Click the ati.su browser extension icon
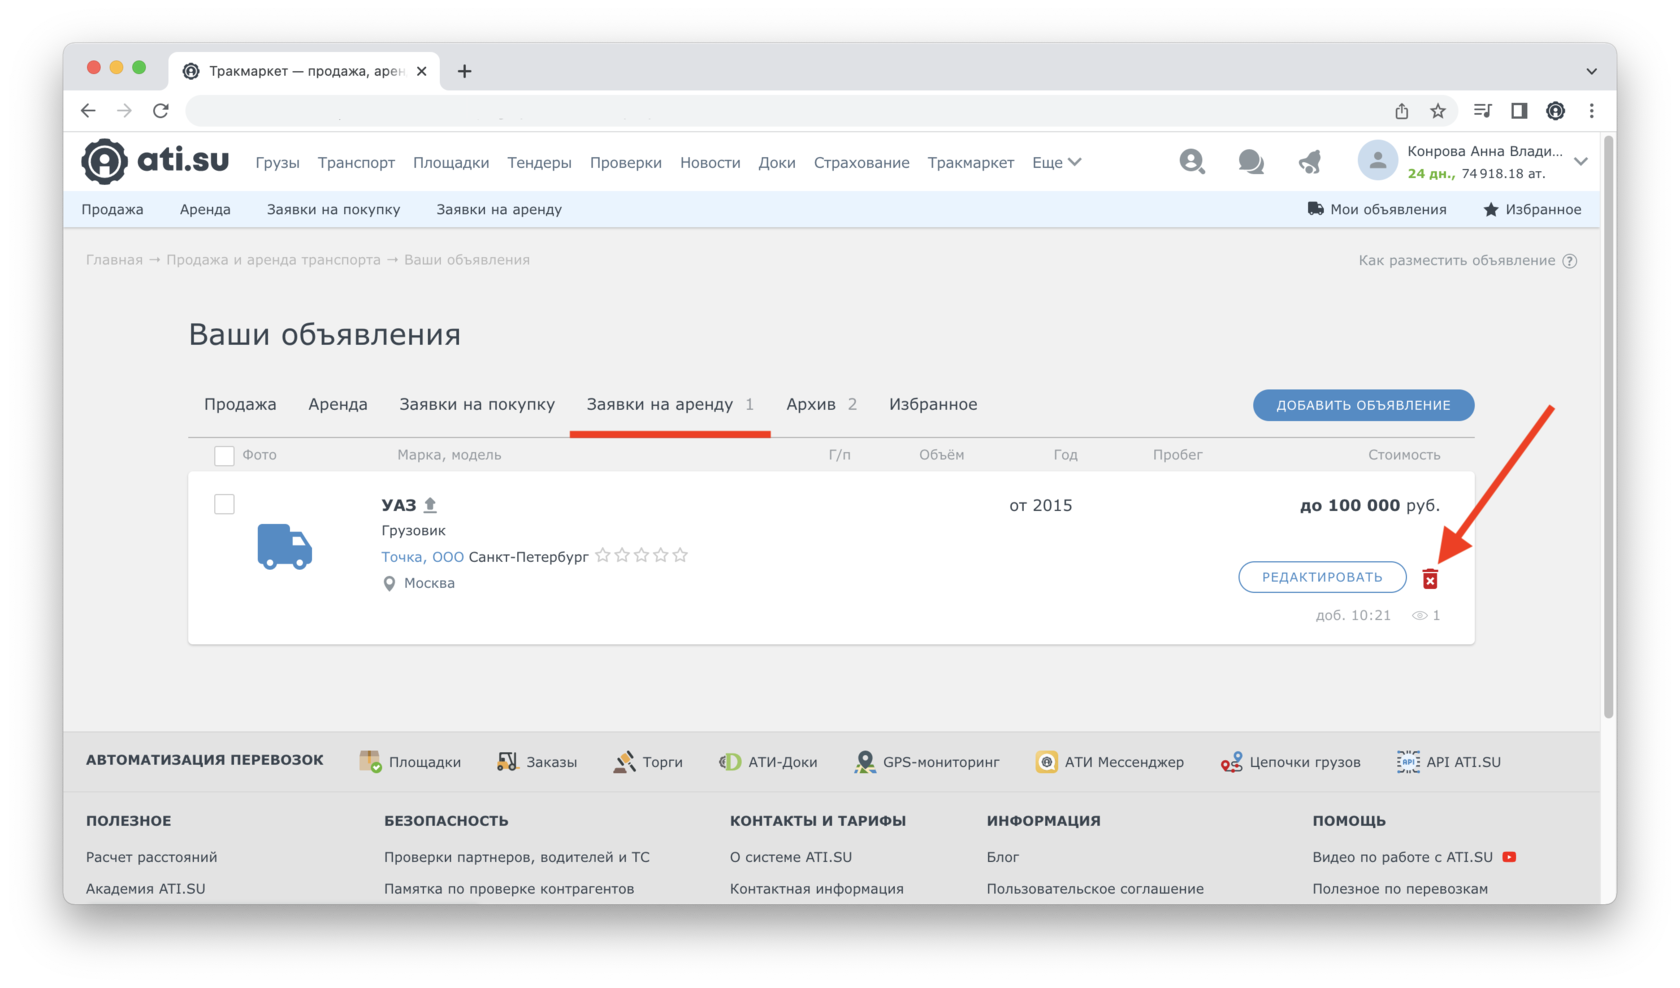1680x988 pixels. [x=1555, y=111]
